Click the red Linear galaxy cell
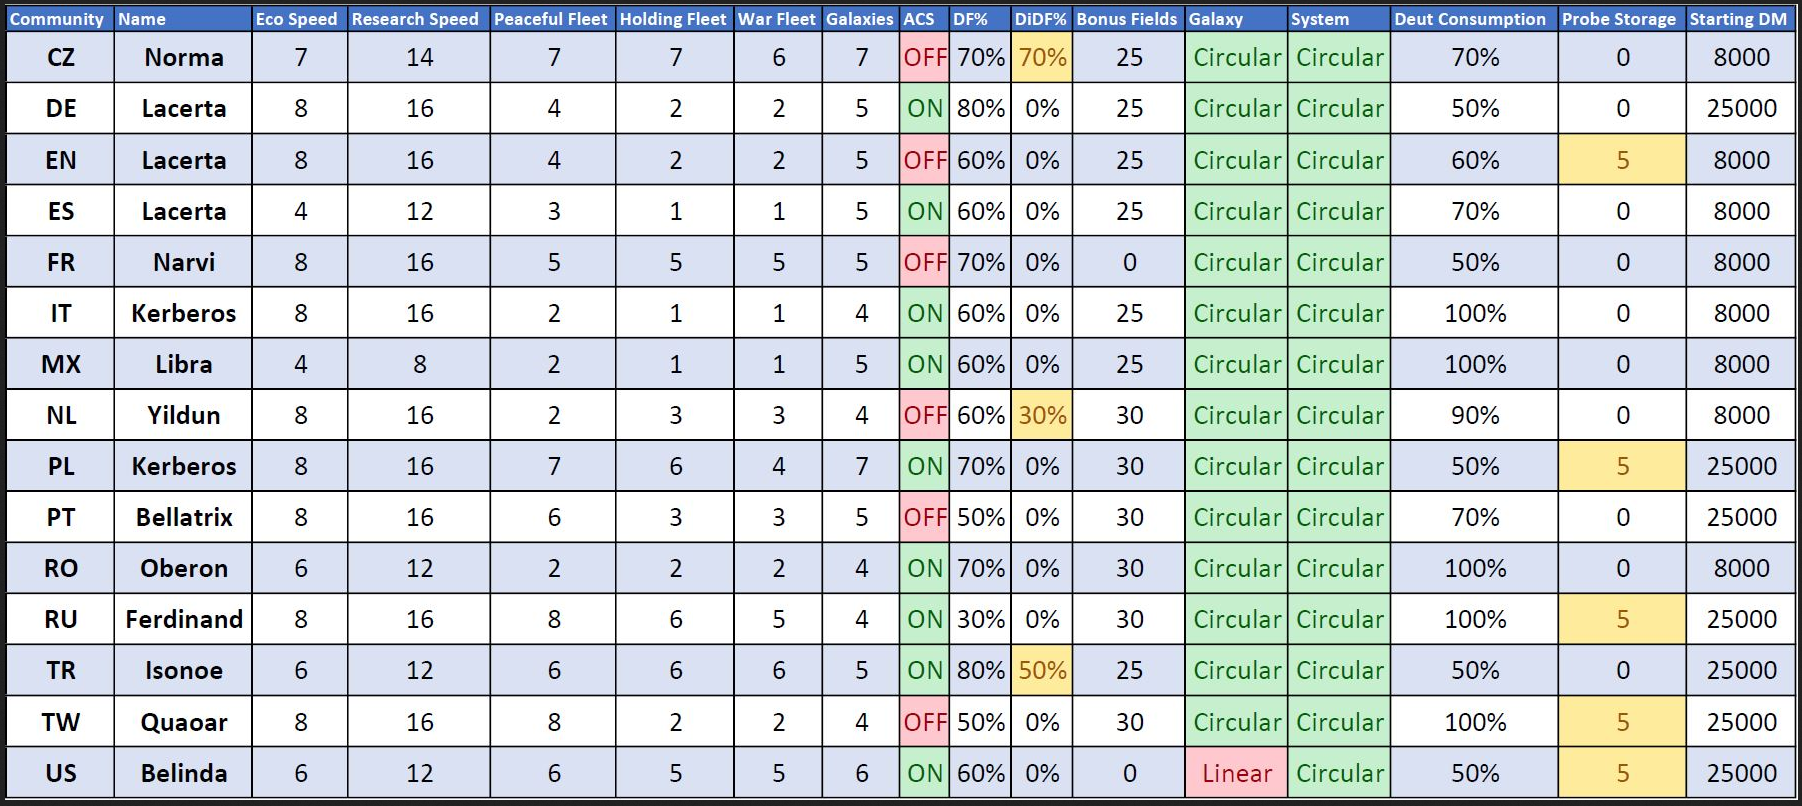 [1236, 773]
